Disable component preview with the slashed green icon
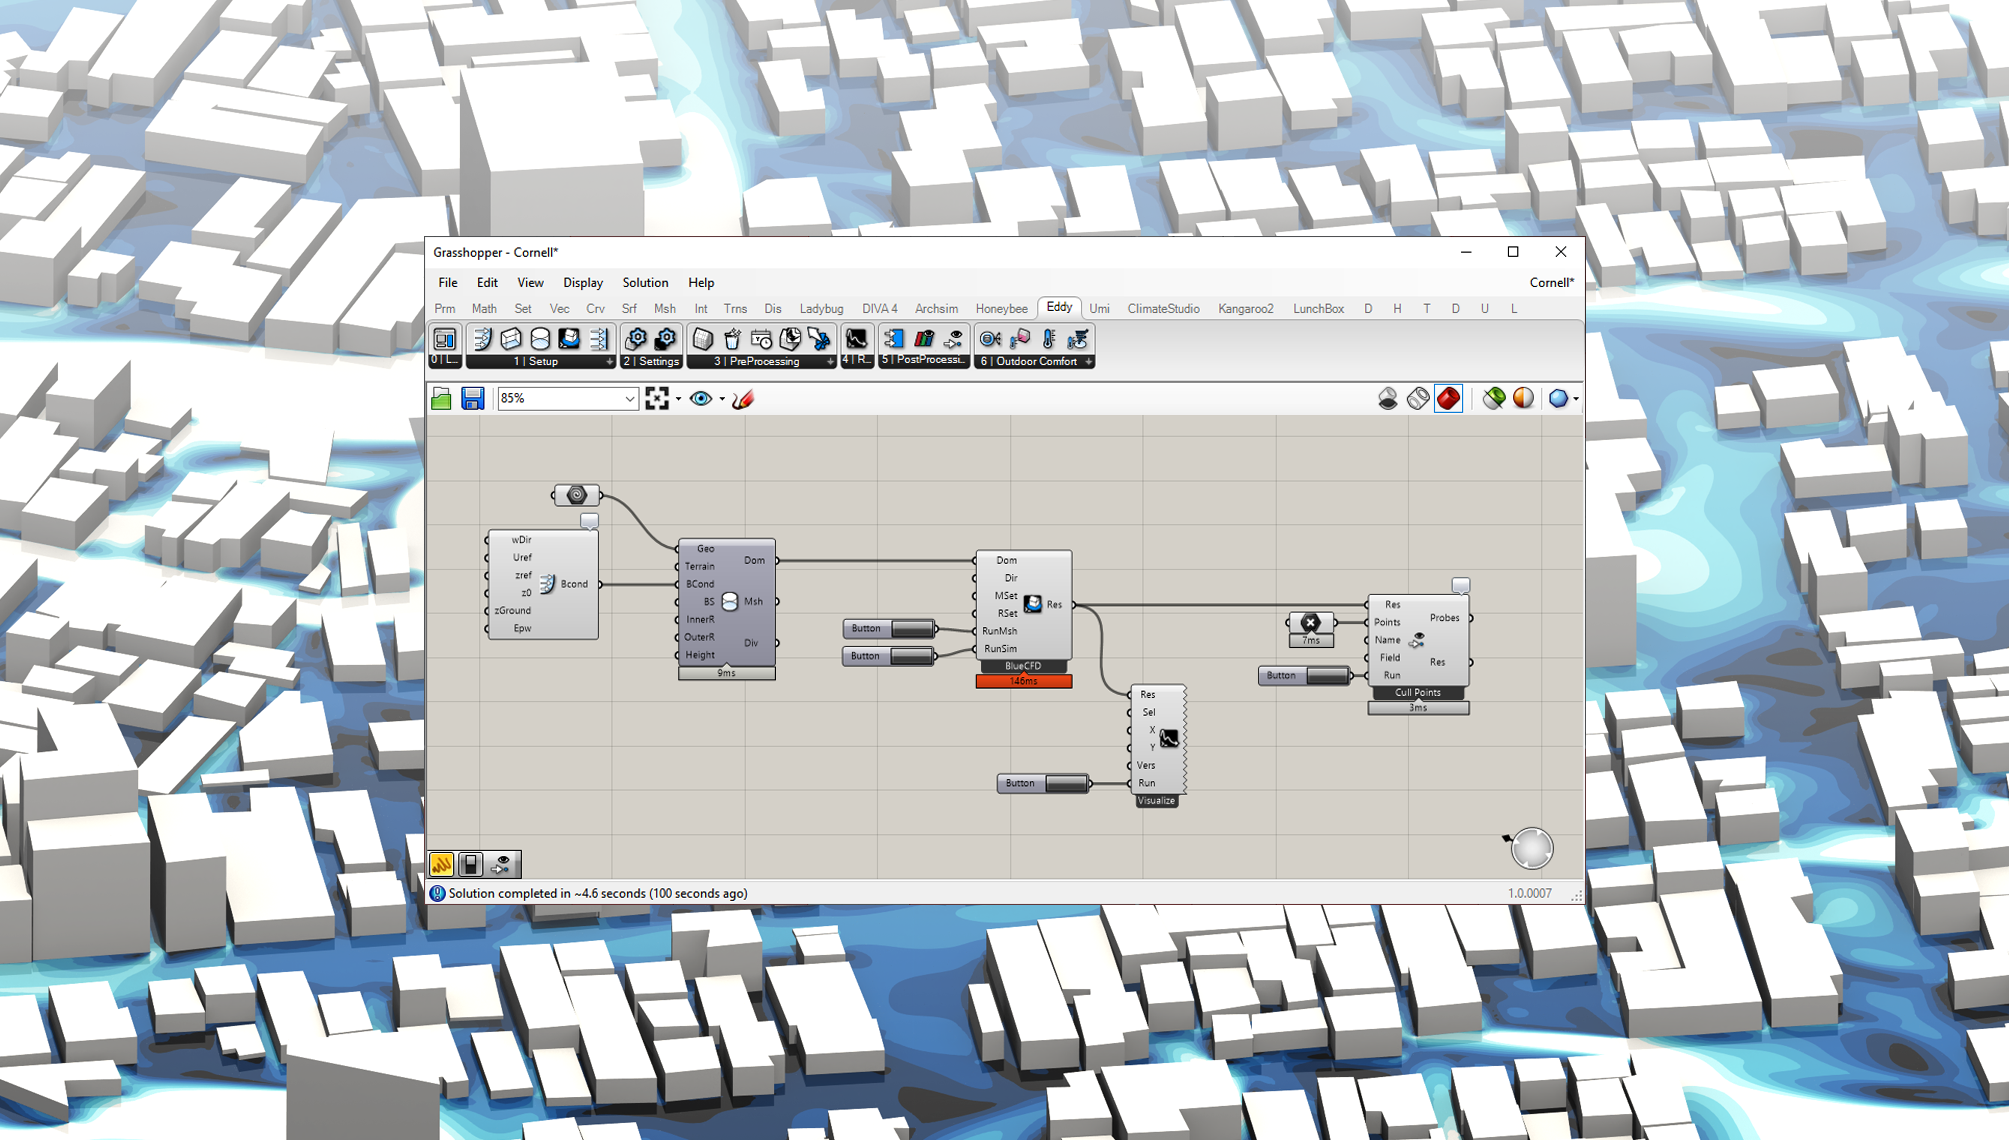Image resolution: width=2009 pixels, height=1140 pixels. (x=1494, y=398)
